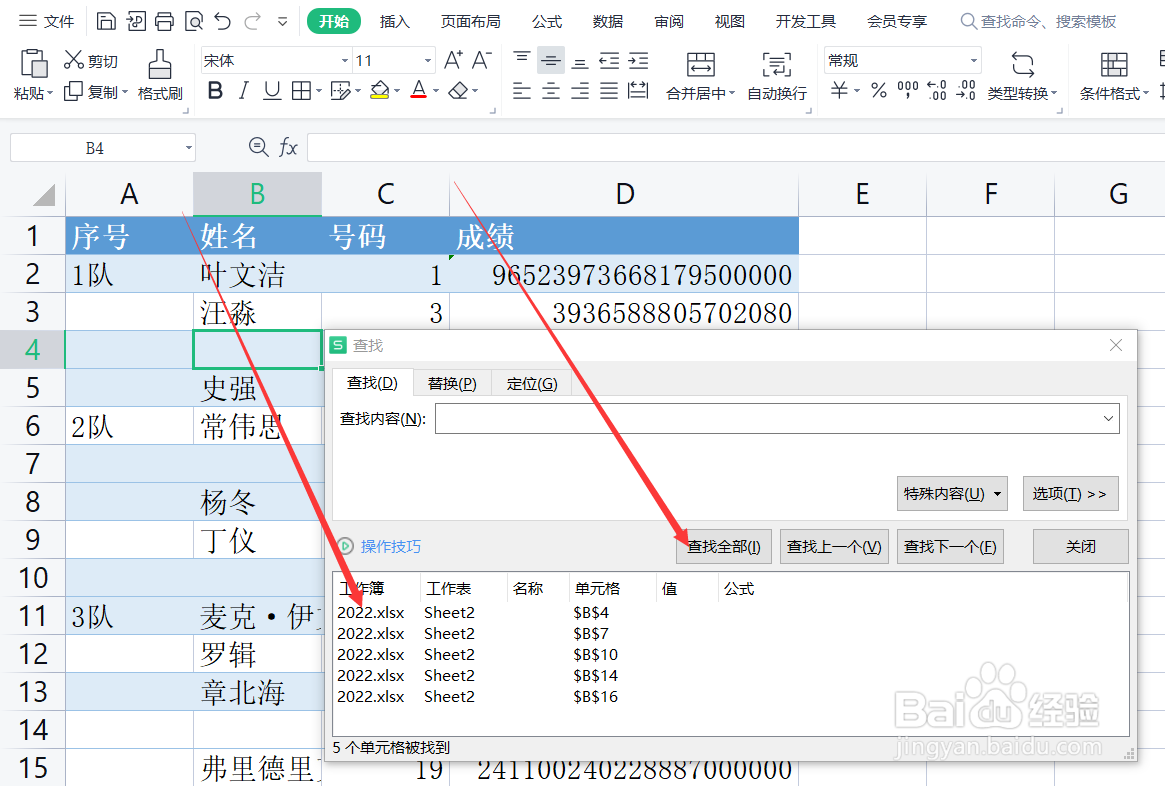
Task: Open the 特殊内容 dropdown in Find dialog
Action: [x=951, y=493]
